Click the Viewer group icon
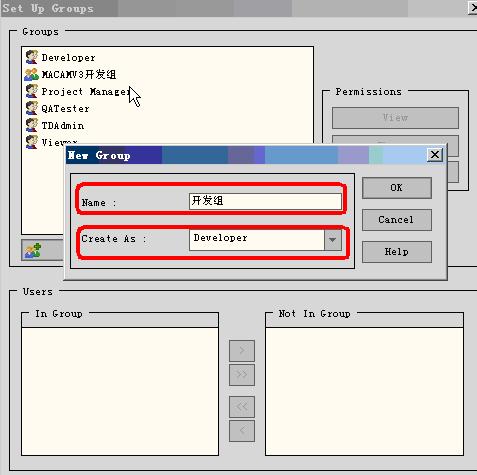The image size is (477, 475). click(x=32, y=142)
